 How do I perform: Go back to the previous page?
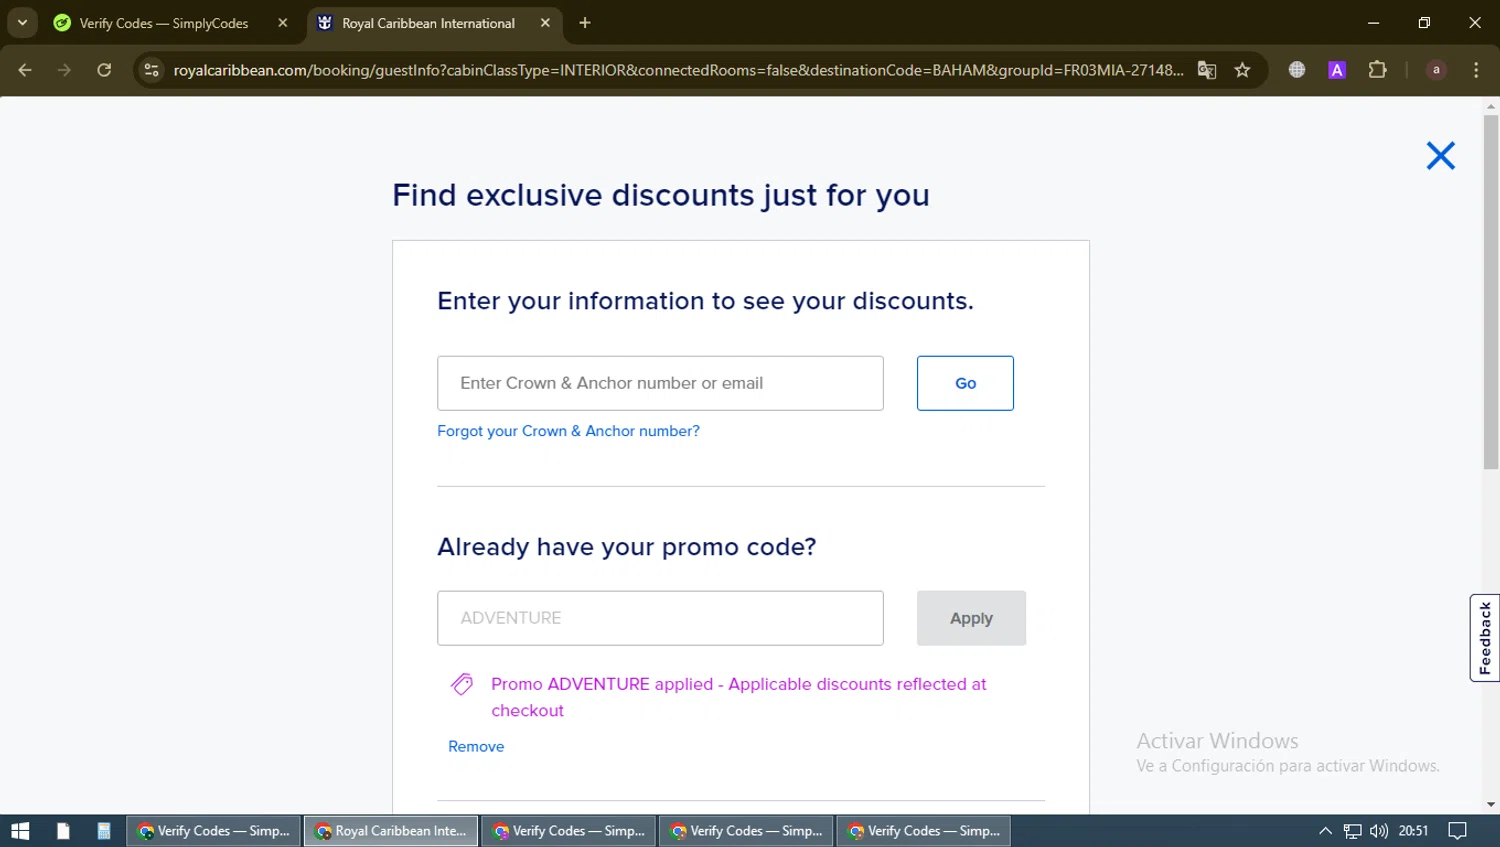pos(25,70)
